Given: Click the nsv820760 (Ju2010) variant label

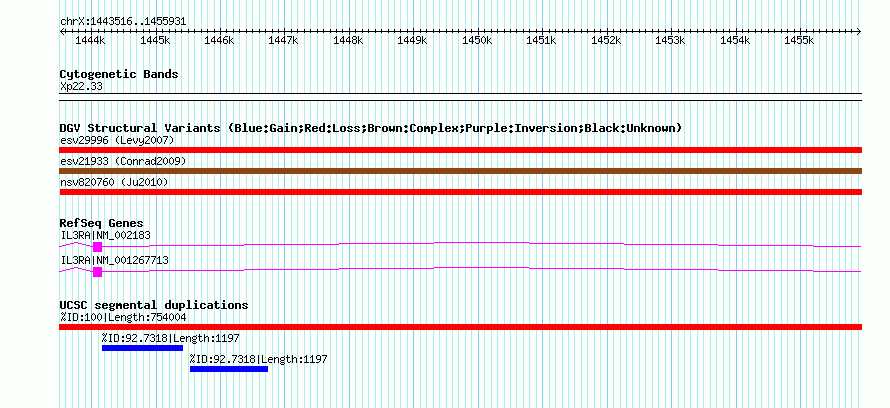Looking at the screenshot, I should click(x=114, y=182).
